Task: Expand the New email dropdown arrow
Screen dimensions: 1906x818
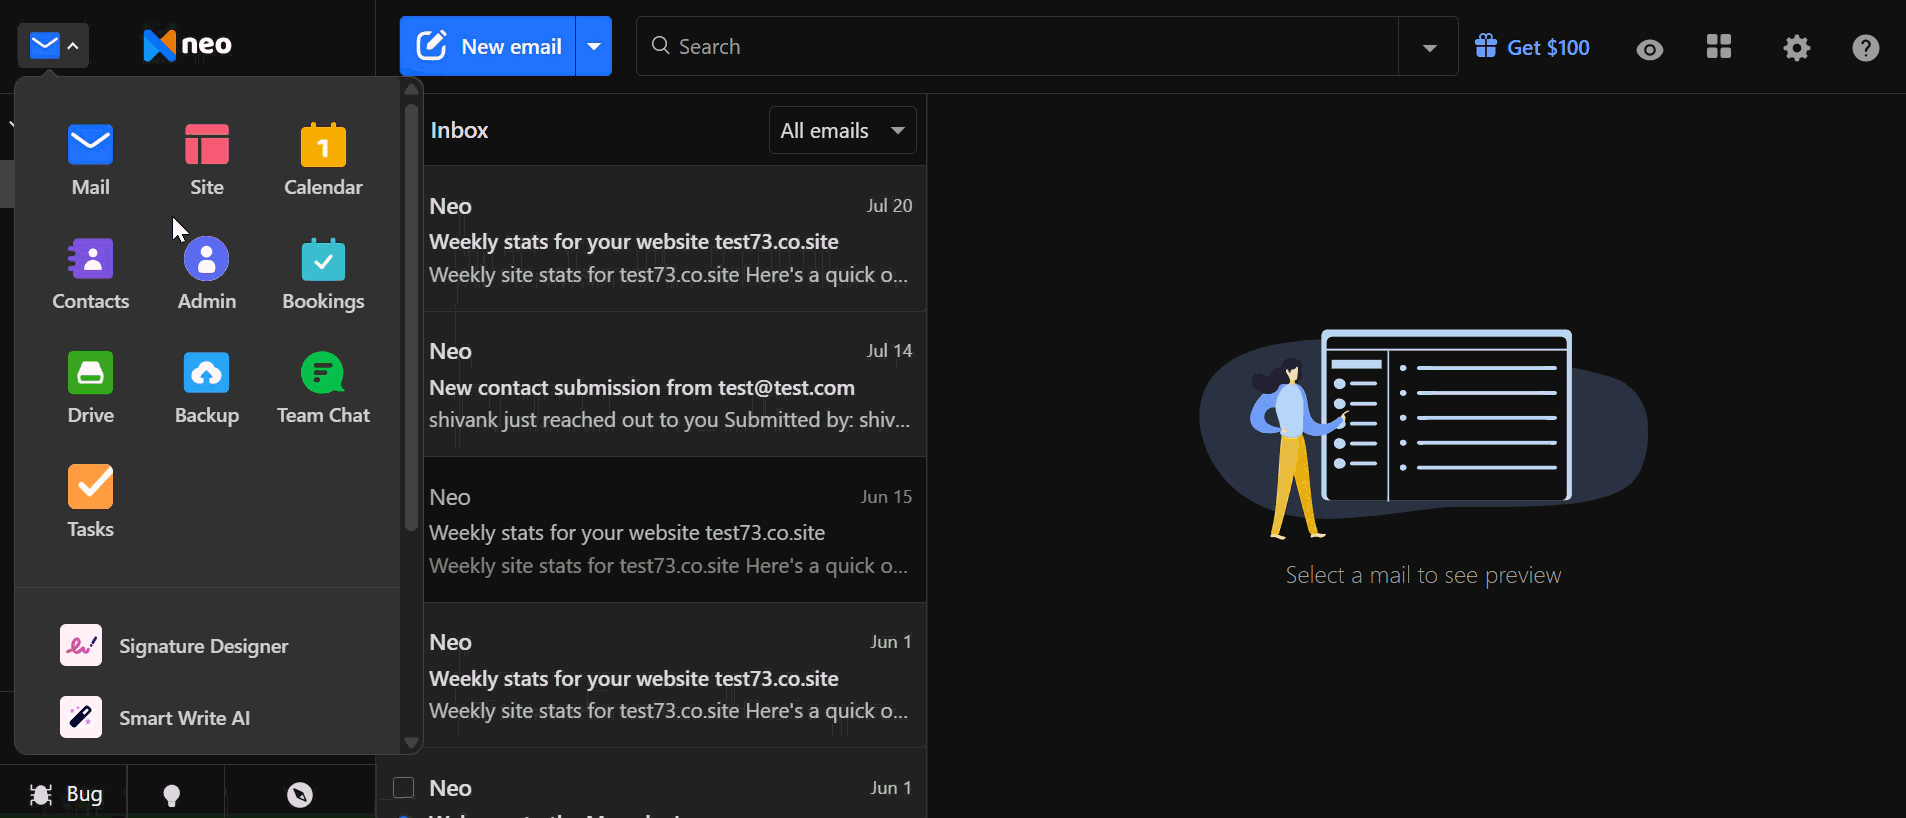Action: click(594, 46)
